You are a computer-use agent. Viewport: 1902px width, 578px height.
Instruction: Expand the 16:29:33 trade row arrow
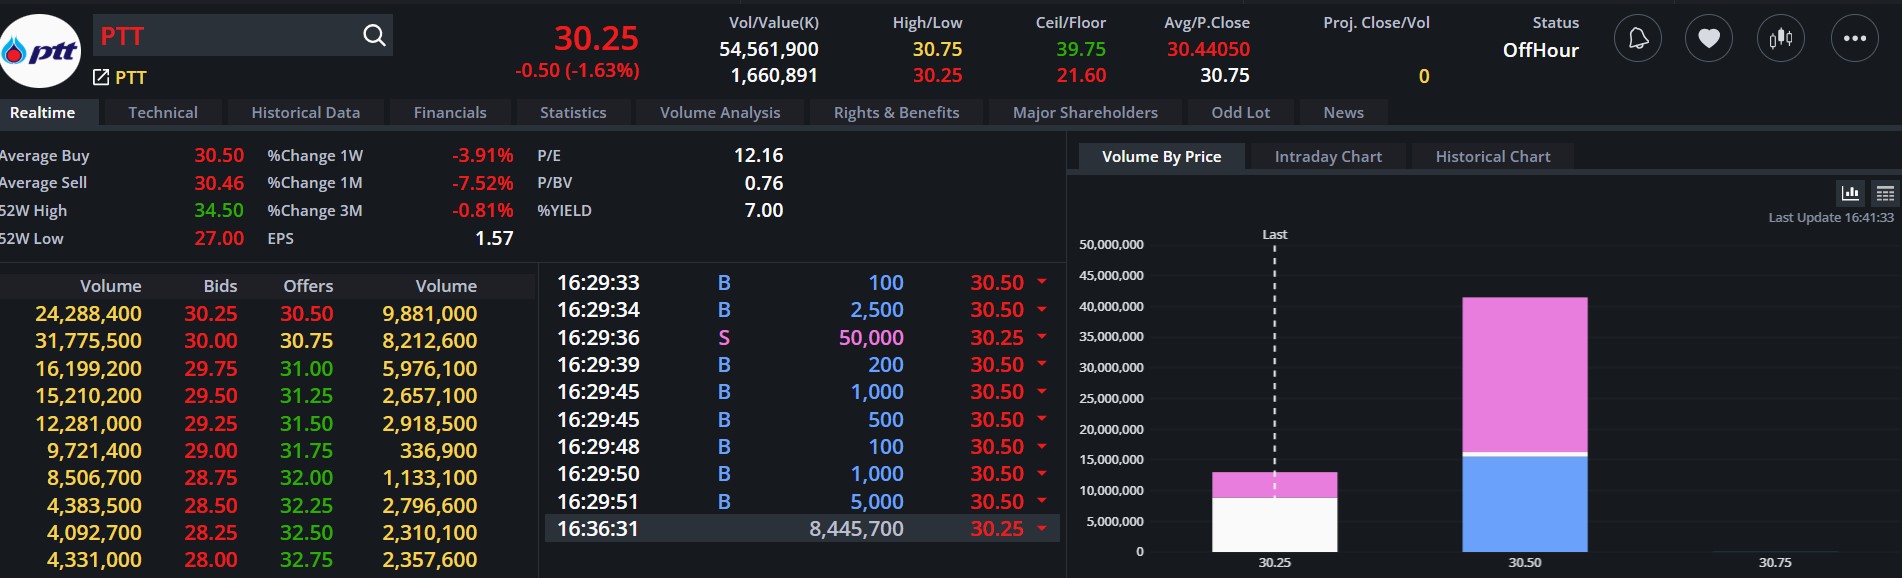click(1042, 282)
